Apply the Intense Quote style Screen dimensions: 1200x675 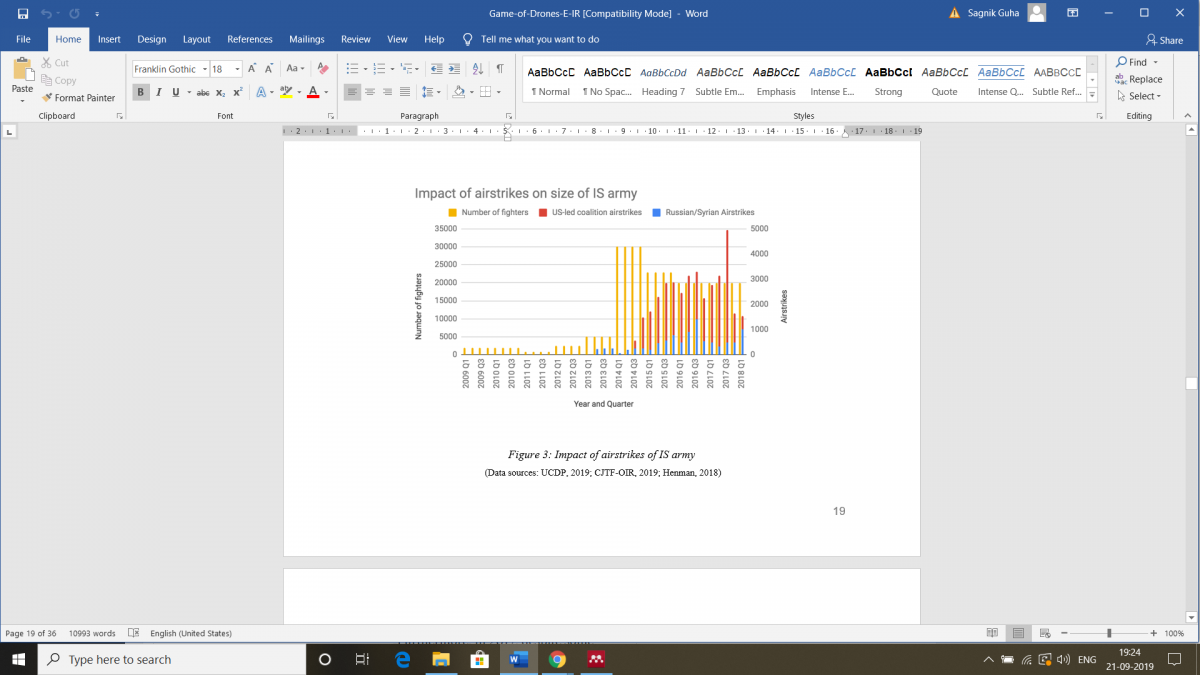(x=1001, y=80)
